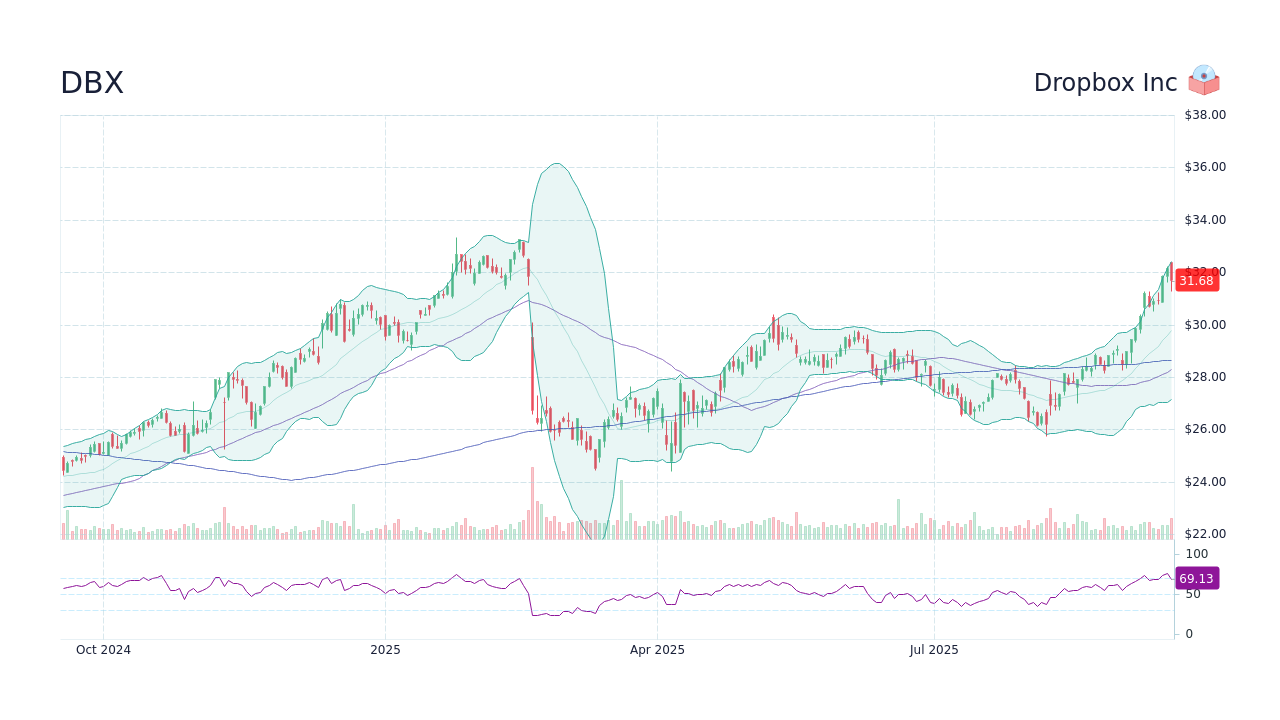Click the tall red sell-off candlestick near March

pos(531,370)
